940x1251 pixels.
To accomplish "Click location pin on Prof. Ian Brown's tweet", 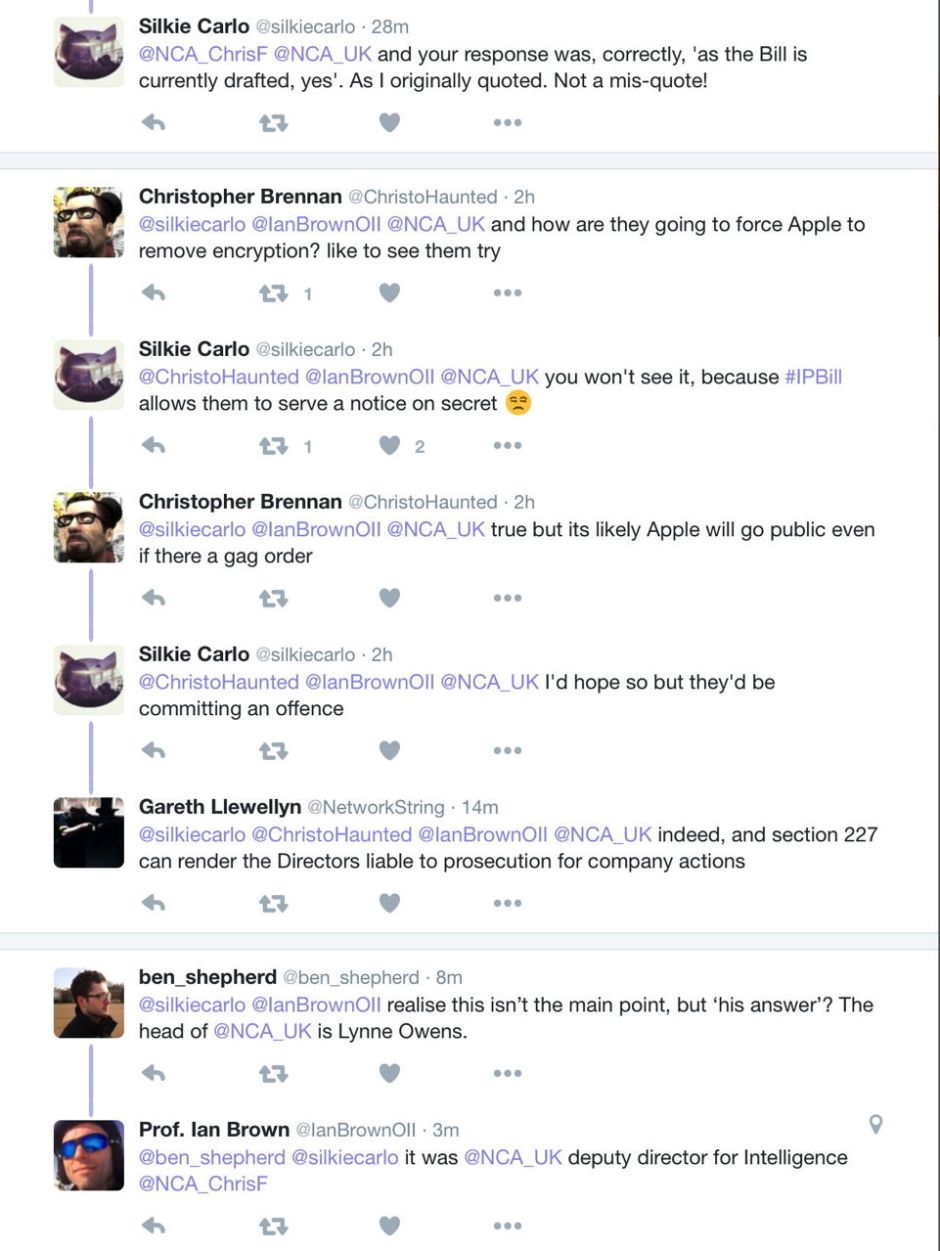I will click(876, 1125).
